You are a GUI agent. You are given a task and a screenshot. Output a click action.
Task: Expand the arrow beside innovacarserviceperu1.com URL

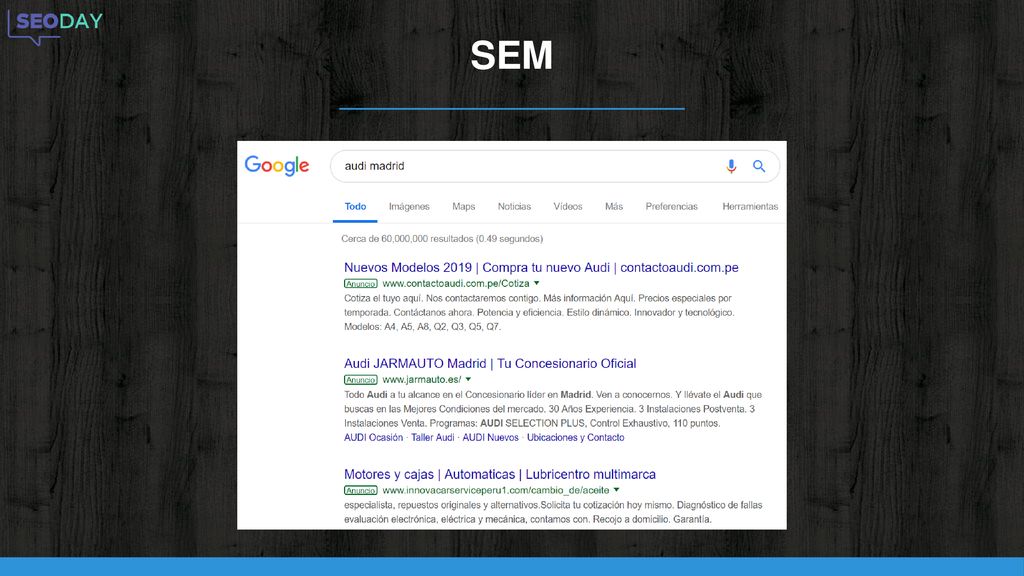616,490
